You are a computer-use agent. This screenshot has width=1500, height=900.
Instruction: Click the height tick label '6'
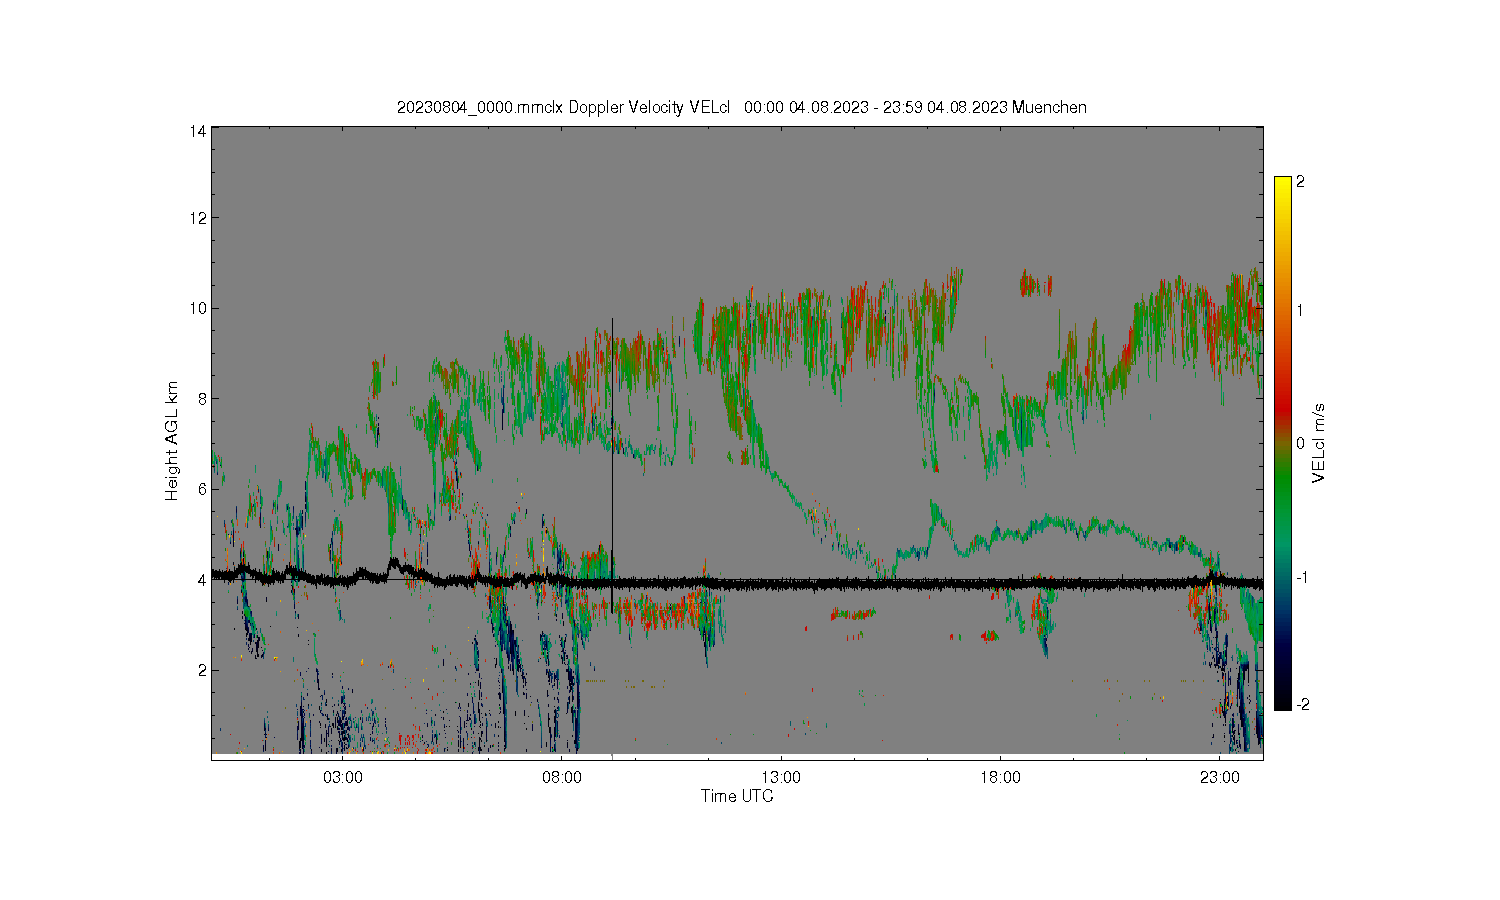point(202,489)
